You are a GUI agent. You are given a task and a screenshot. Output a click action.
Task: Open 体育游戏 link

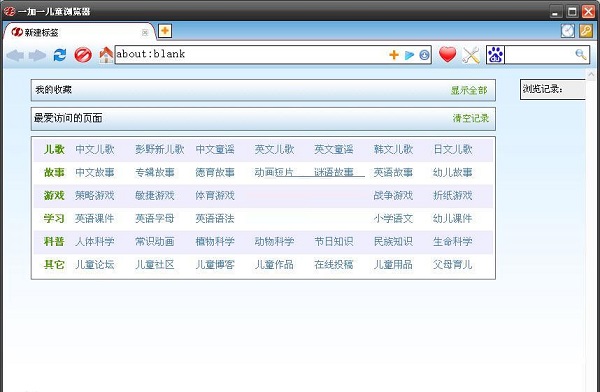coord(215,195)
